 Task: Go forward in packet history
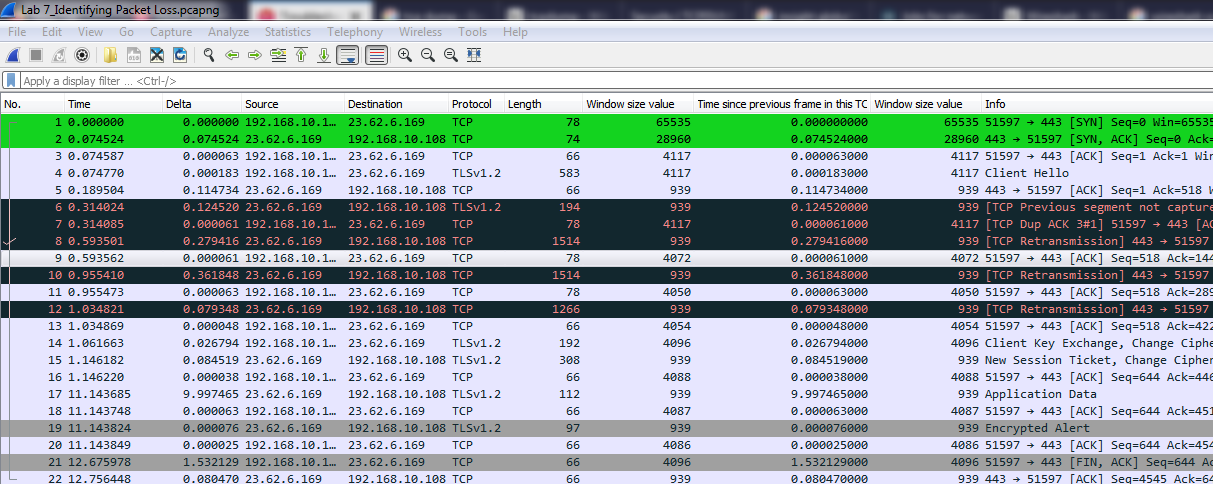(255, 55)
